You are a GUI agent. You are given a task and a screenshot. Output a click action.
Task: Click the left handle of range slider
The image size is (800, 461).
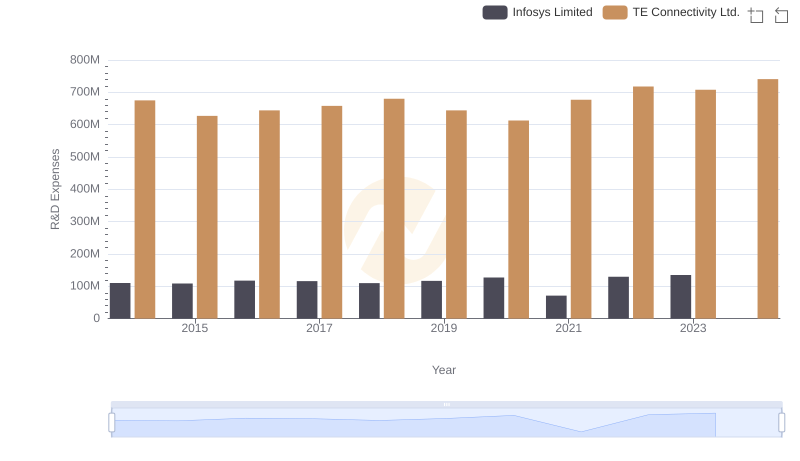pyautogui.click(x=112, y=423)
